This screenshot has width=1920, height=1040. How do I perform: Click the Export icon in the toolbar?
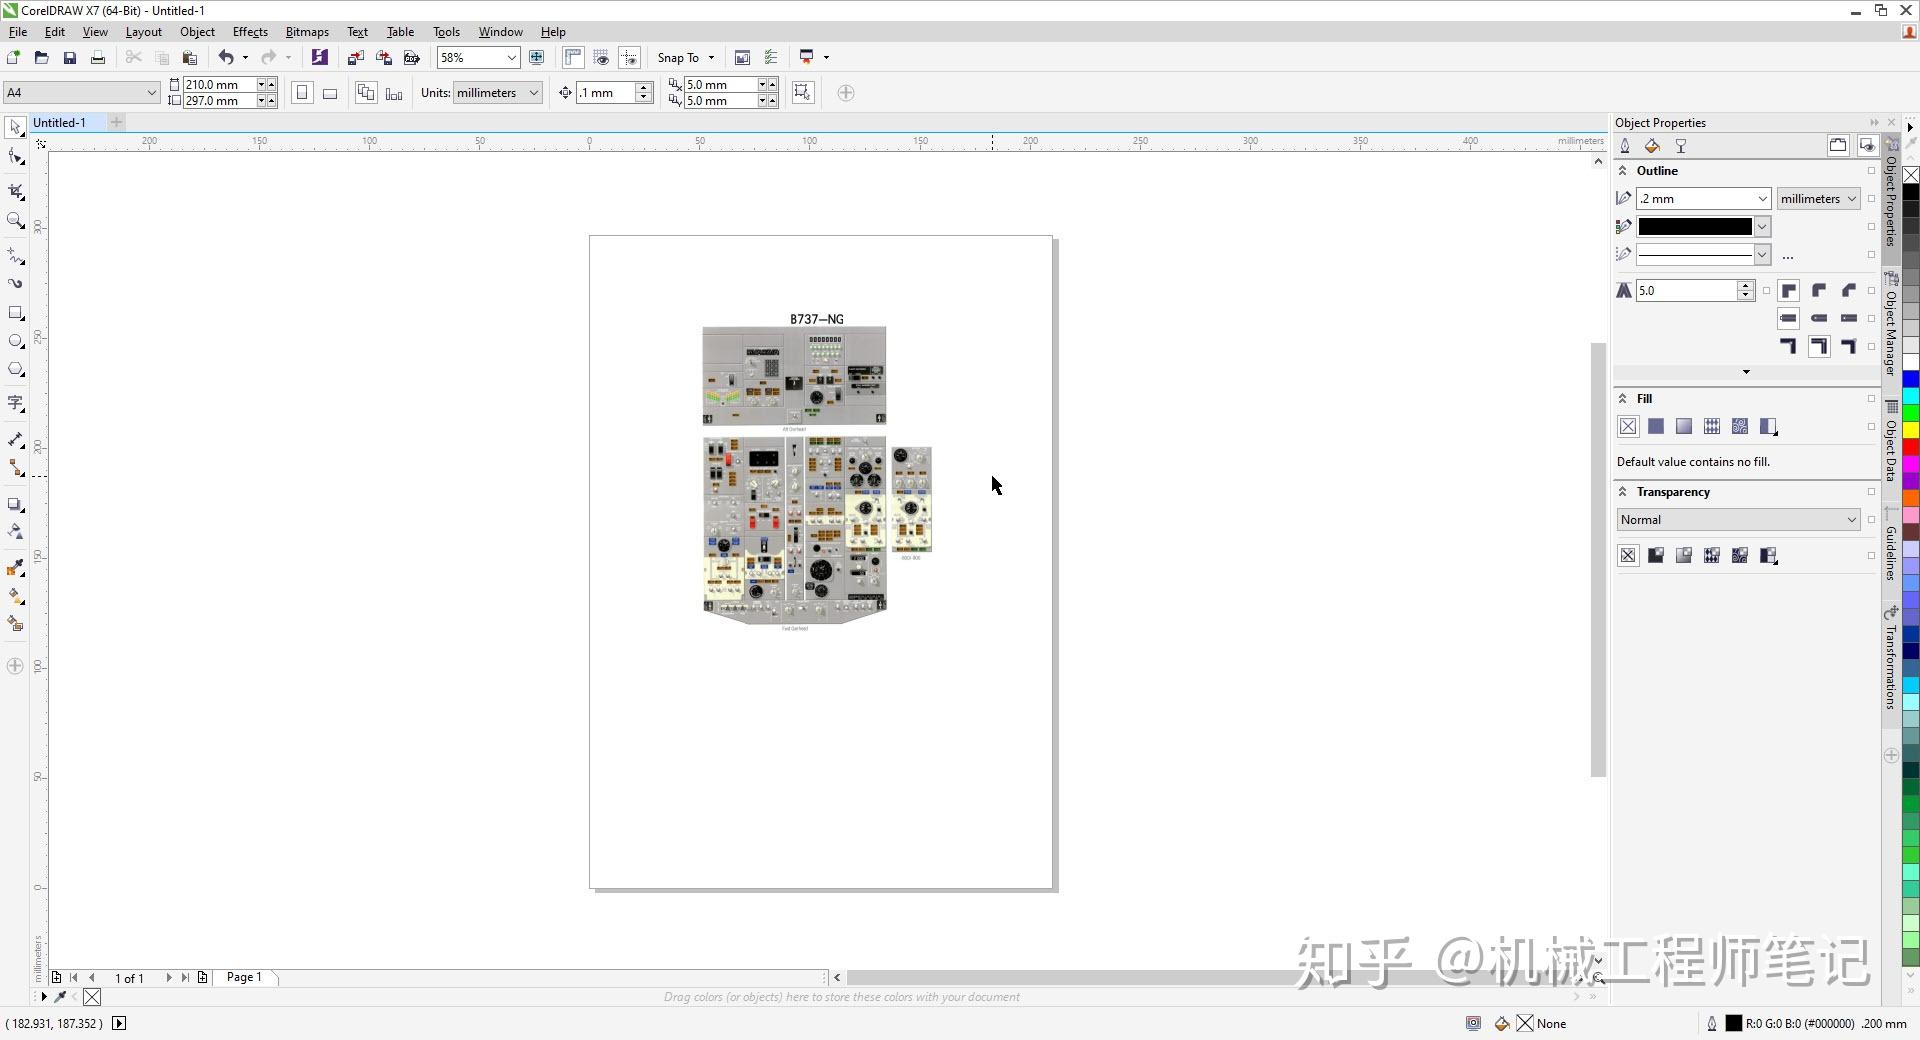[x=383, y=57]
